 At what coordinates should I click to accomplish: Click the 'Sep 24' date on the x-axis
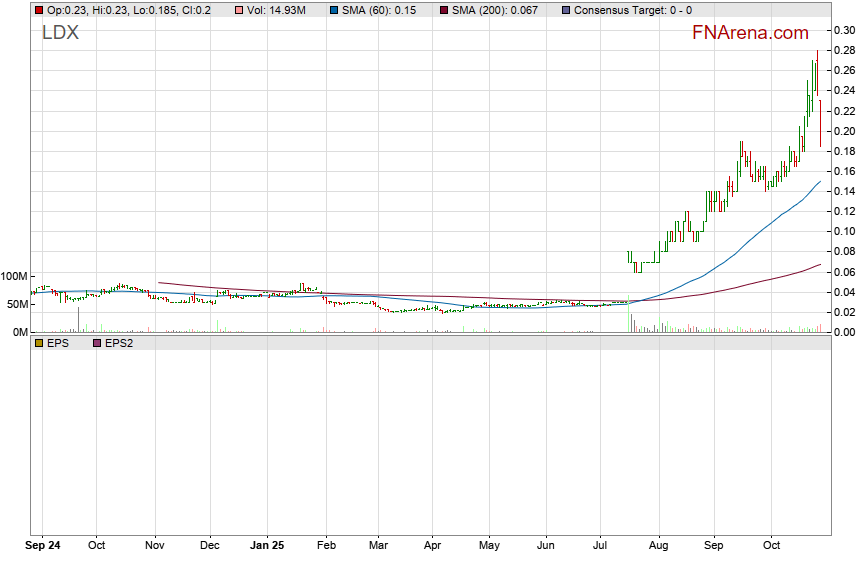41,547
